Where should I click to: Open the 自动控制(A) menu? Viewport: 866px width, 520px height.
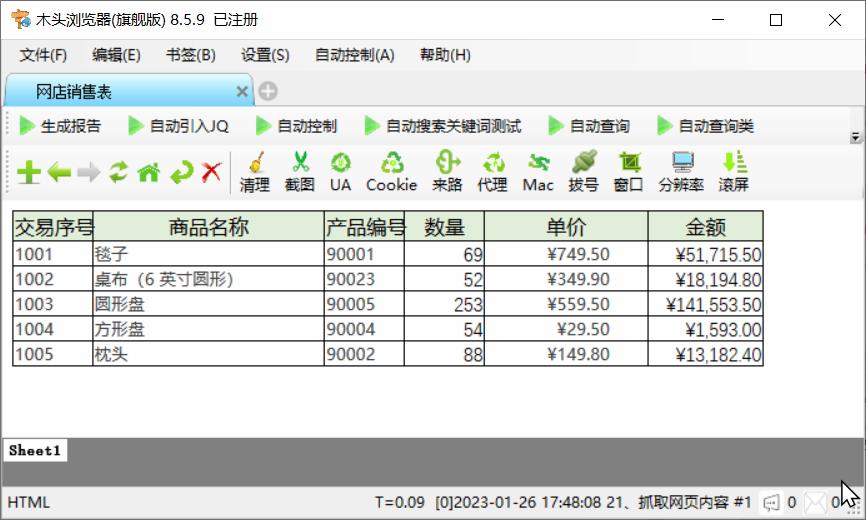(355, 55)
